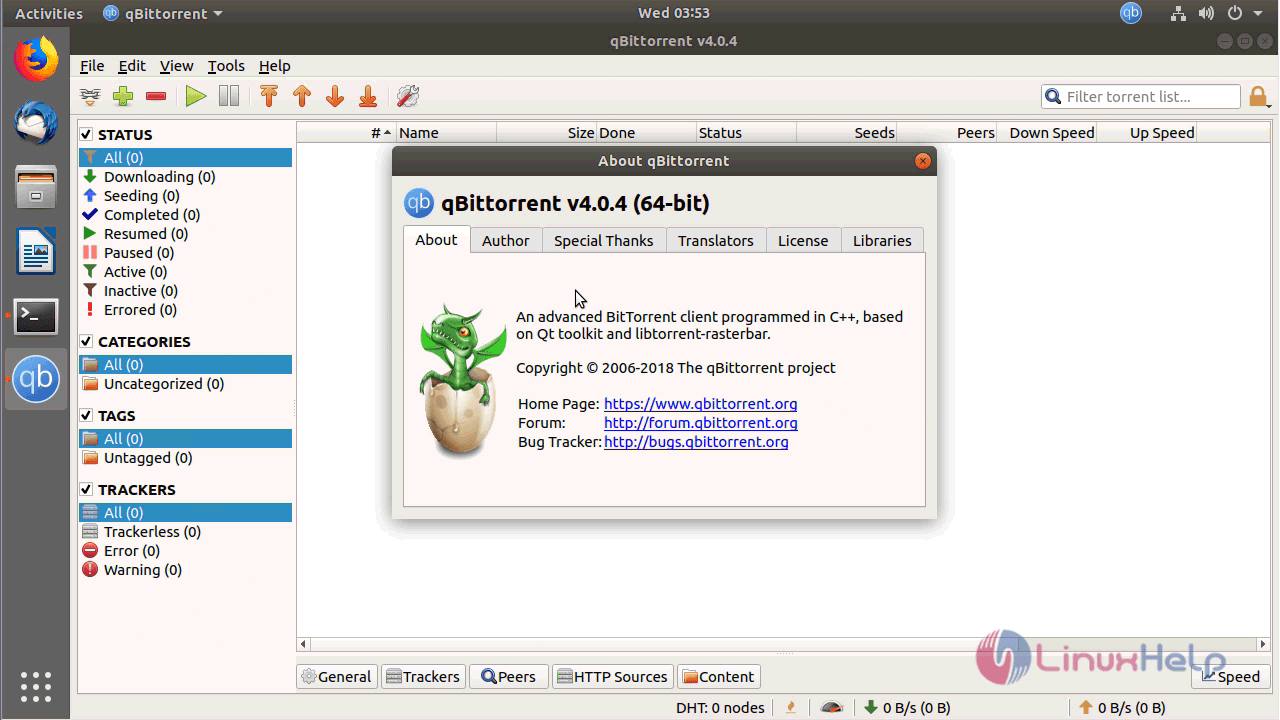Click the power icon in top panel
This screenshot has width=1280, height=720.
click(x=1236, y=13)
